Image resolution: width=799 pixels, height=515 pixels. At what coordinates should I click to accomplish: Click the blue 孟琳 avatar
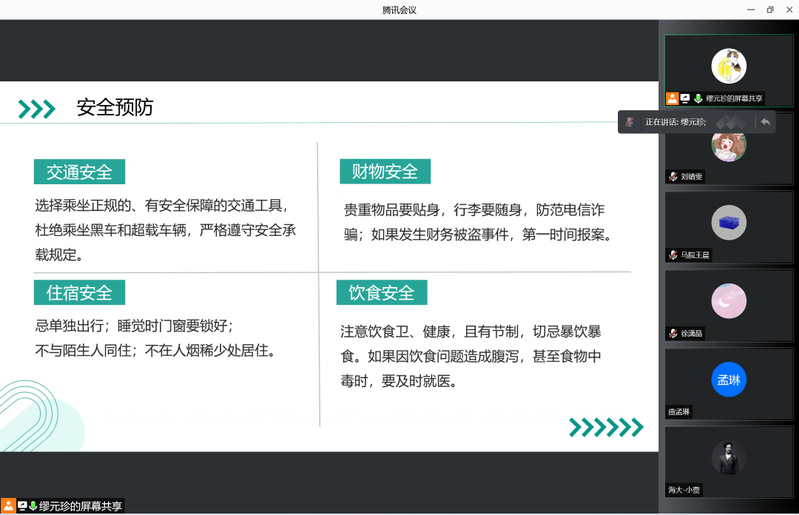pyautogui.click(x=729, y=379)
